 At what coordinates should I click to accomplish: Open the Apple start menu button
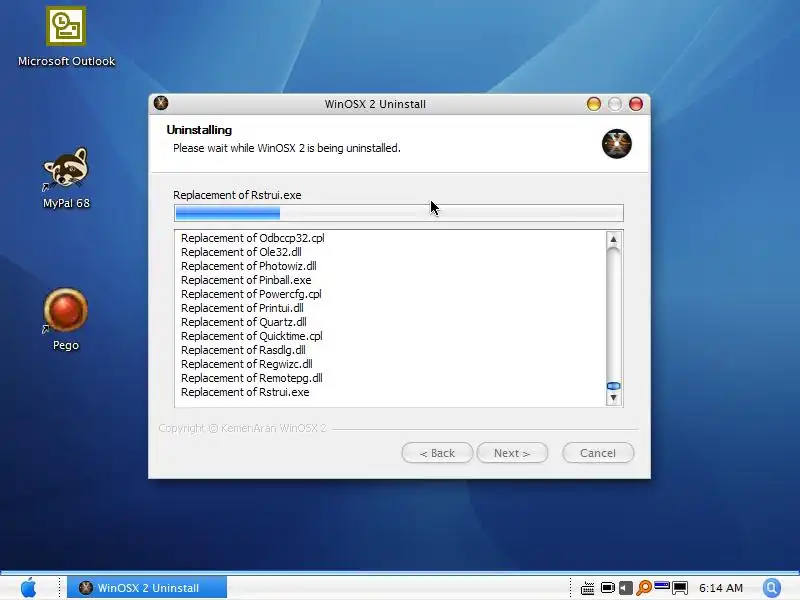(x=29, y=587)
